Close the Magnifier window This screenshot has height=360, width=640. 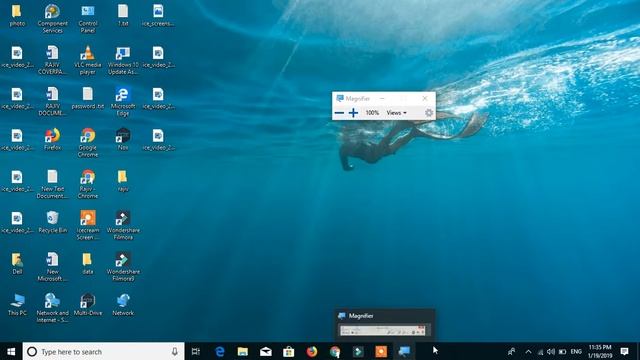click(425, 98)
